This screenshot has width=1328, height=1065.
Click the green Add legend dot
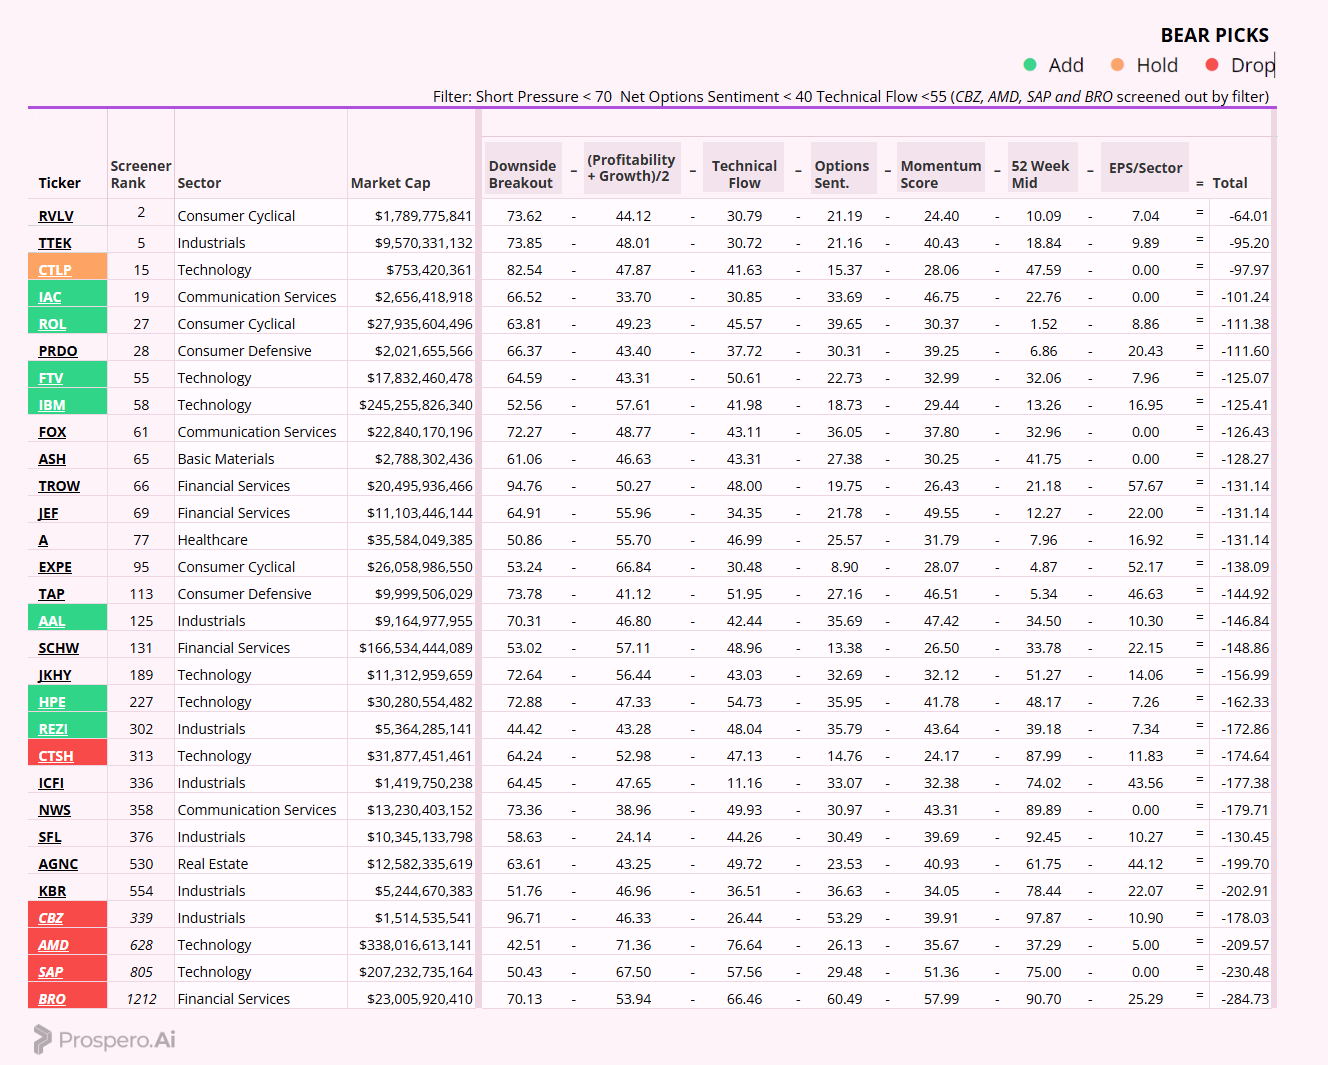1030,65
